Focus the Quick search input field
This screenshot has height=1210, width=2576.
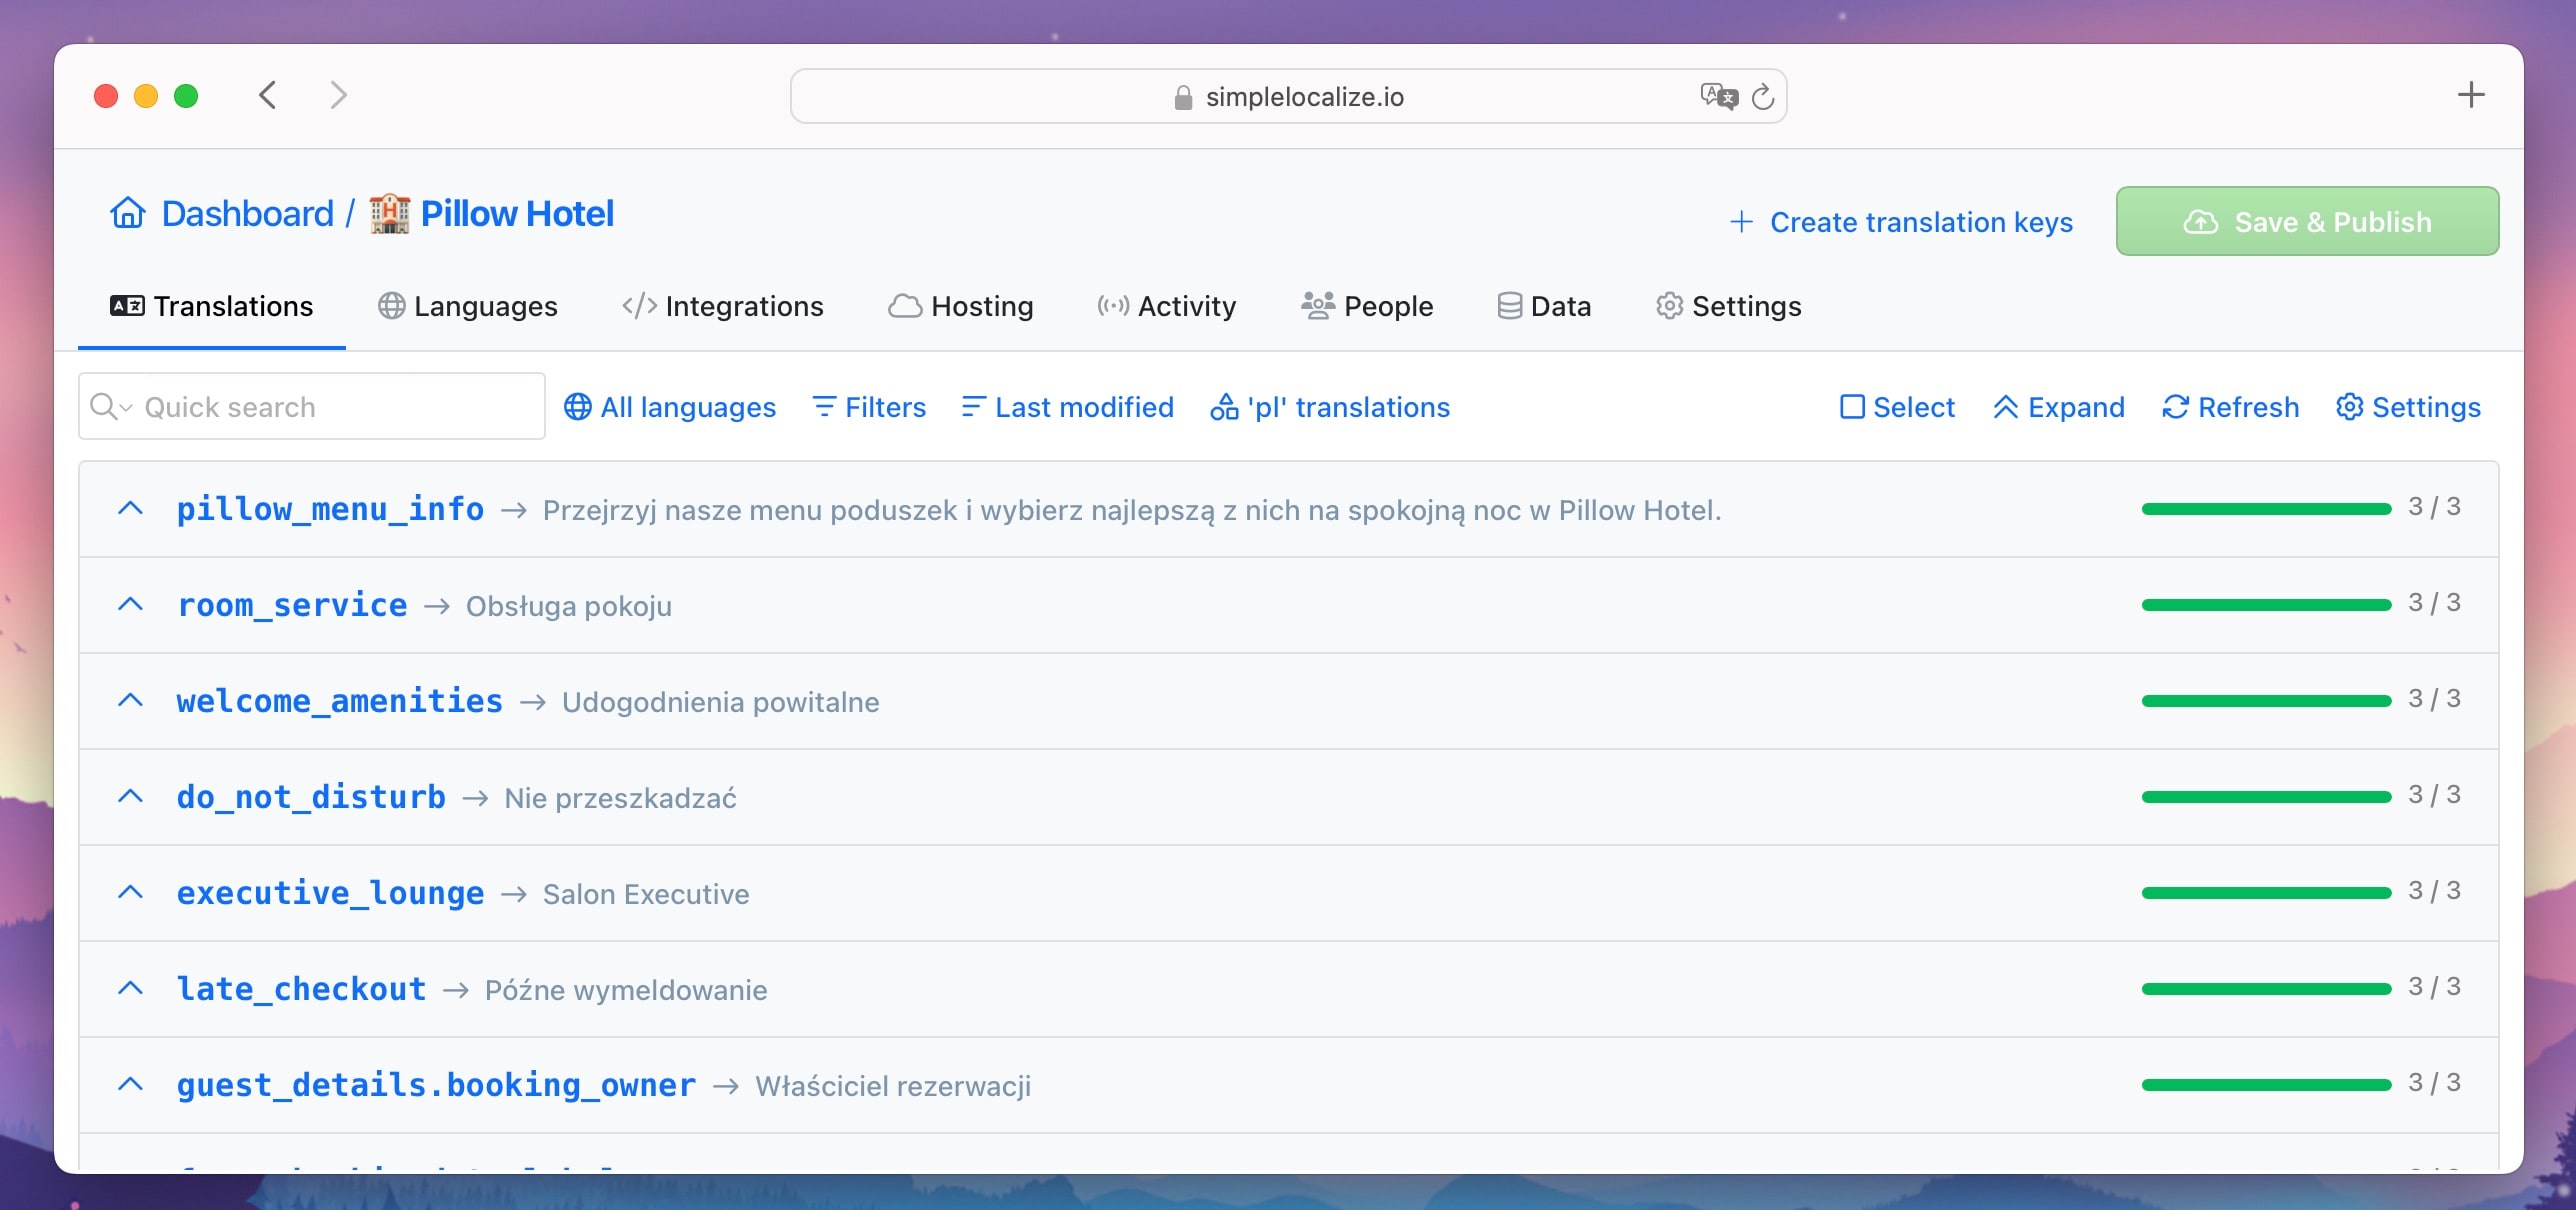(312, 406)
